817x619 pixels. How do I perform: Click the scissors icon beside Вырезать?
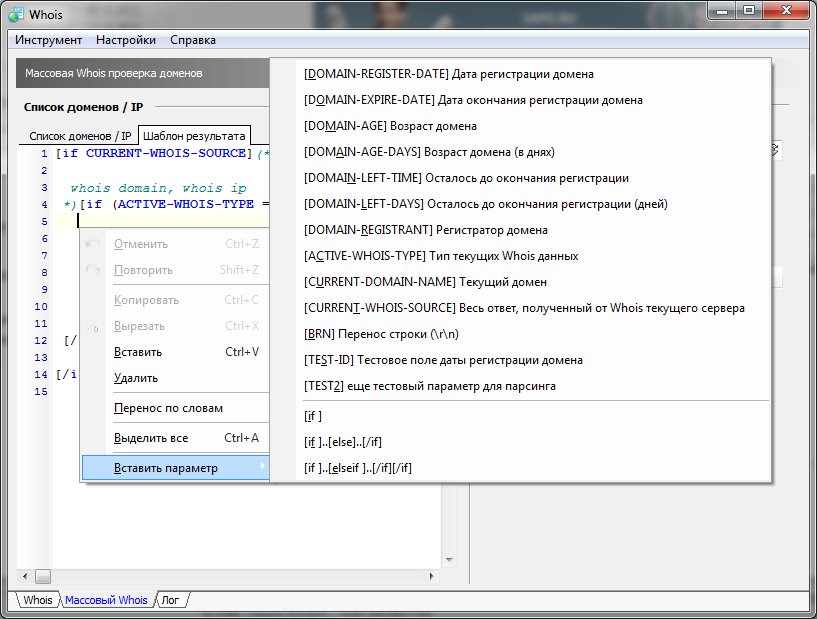tap(94, 326)
